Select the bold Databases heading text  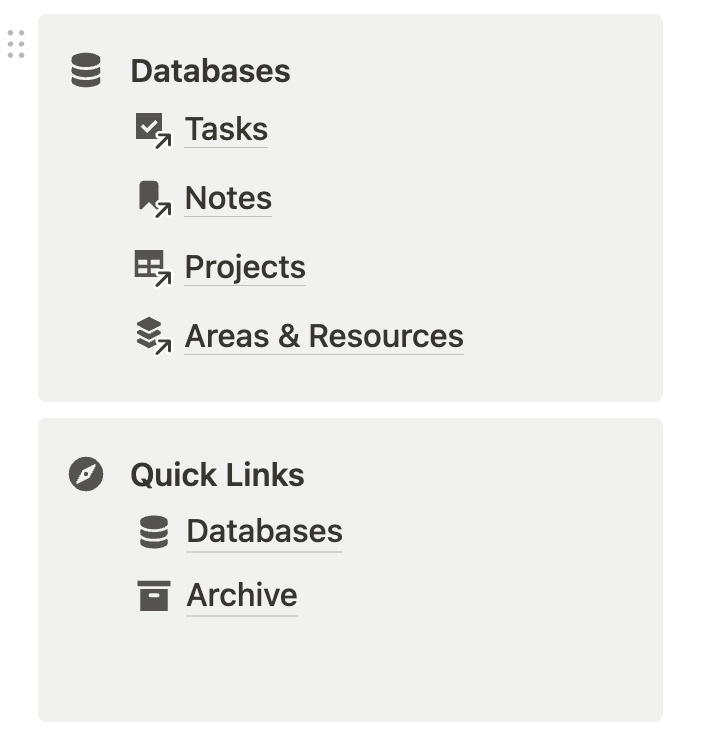click(x=210, y=71)
